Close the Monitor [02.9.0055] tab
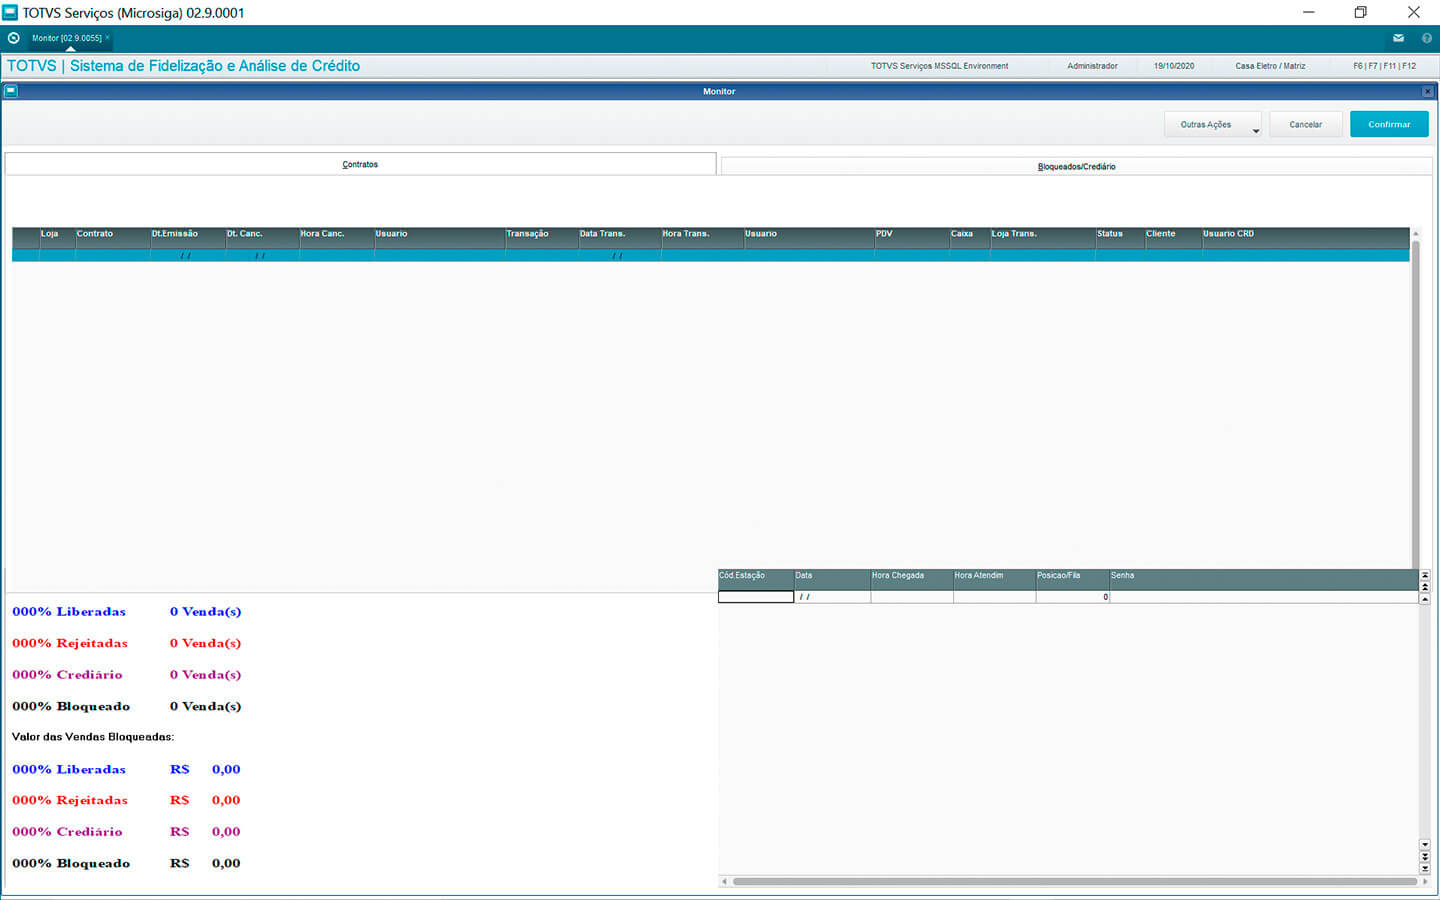This screenshot has height=900, width=1440. coord(108,38)
